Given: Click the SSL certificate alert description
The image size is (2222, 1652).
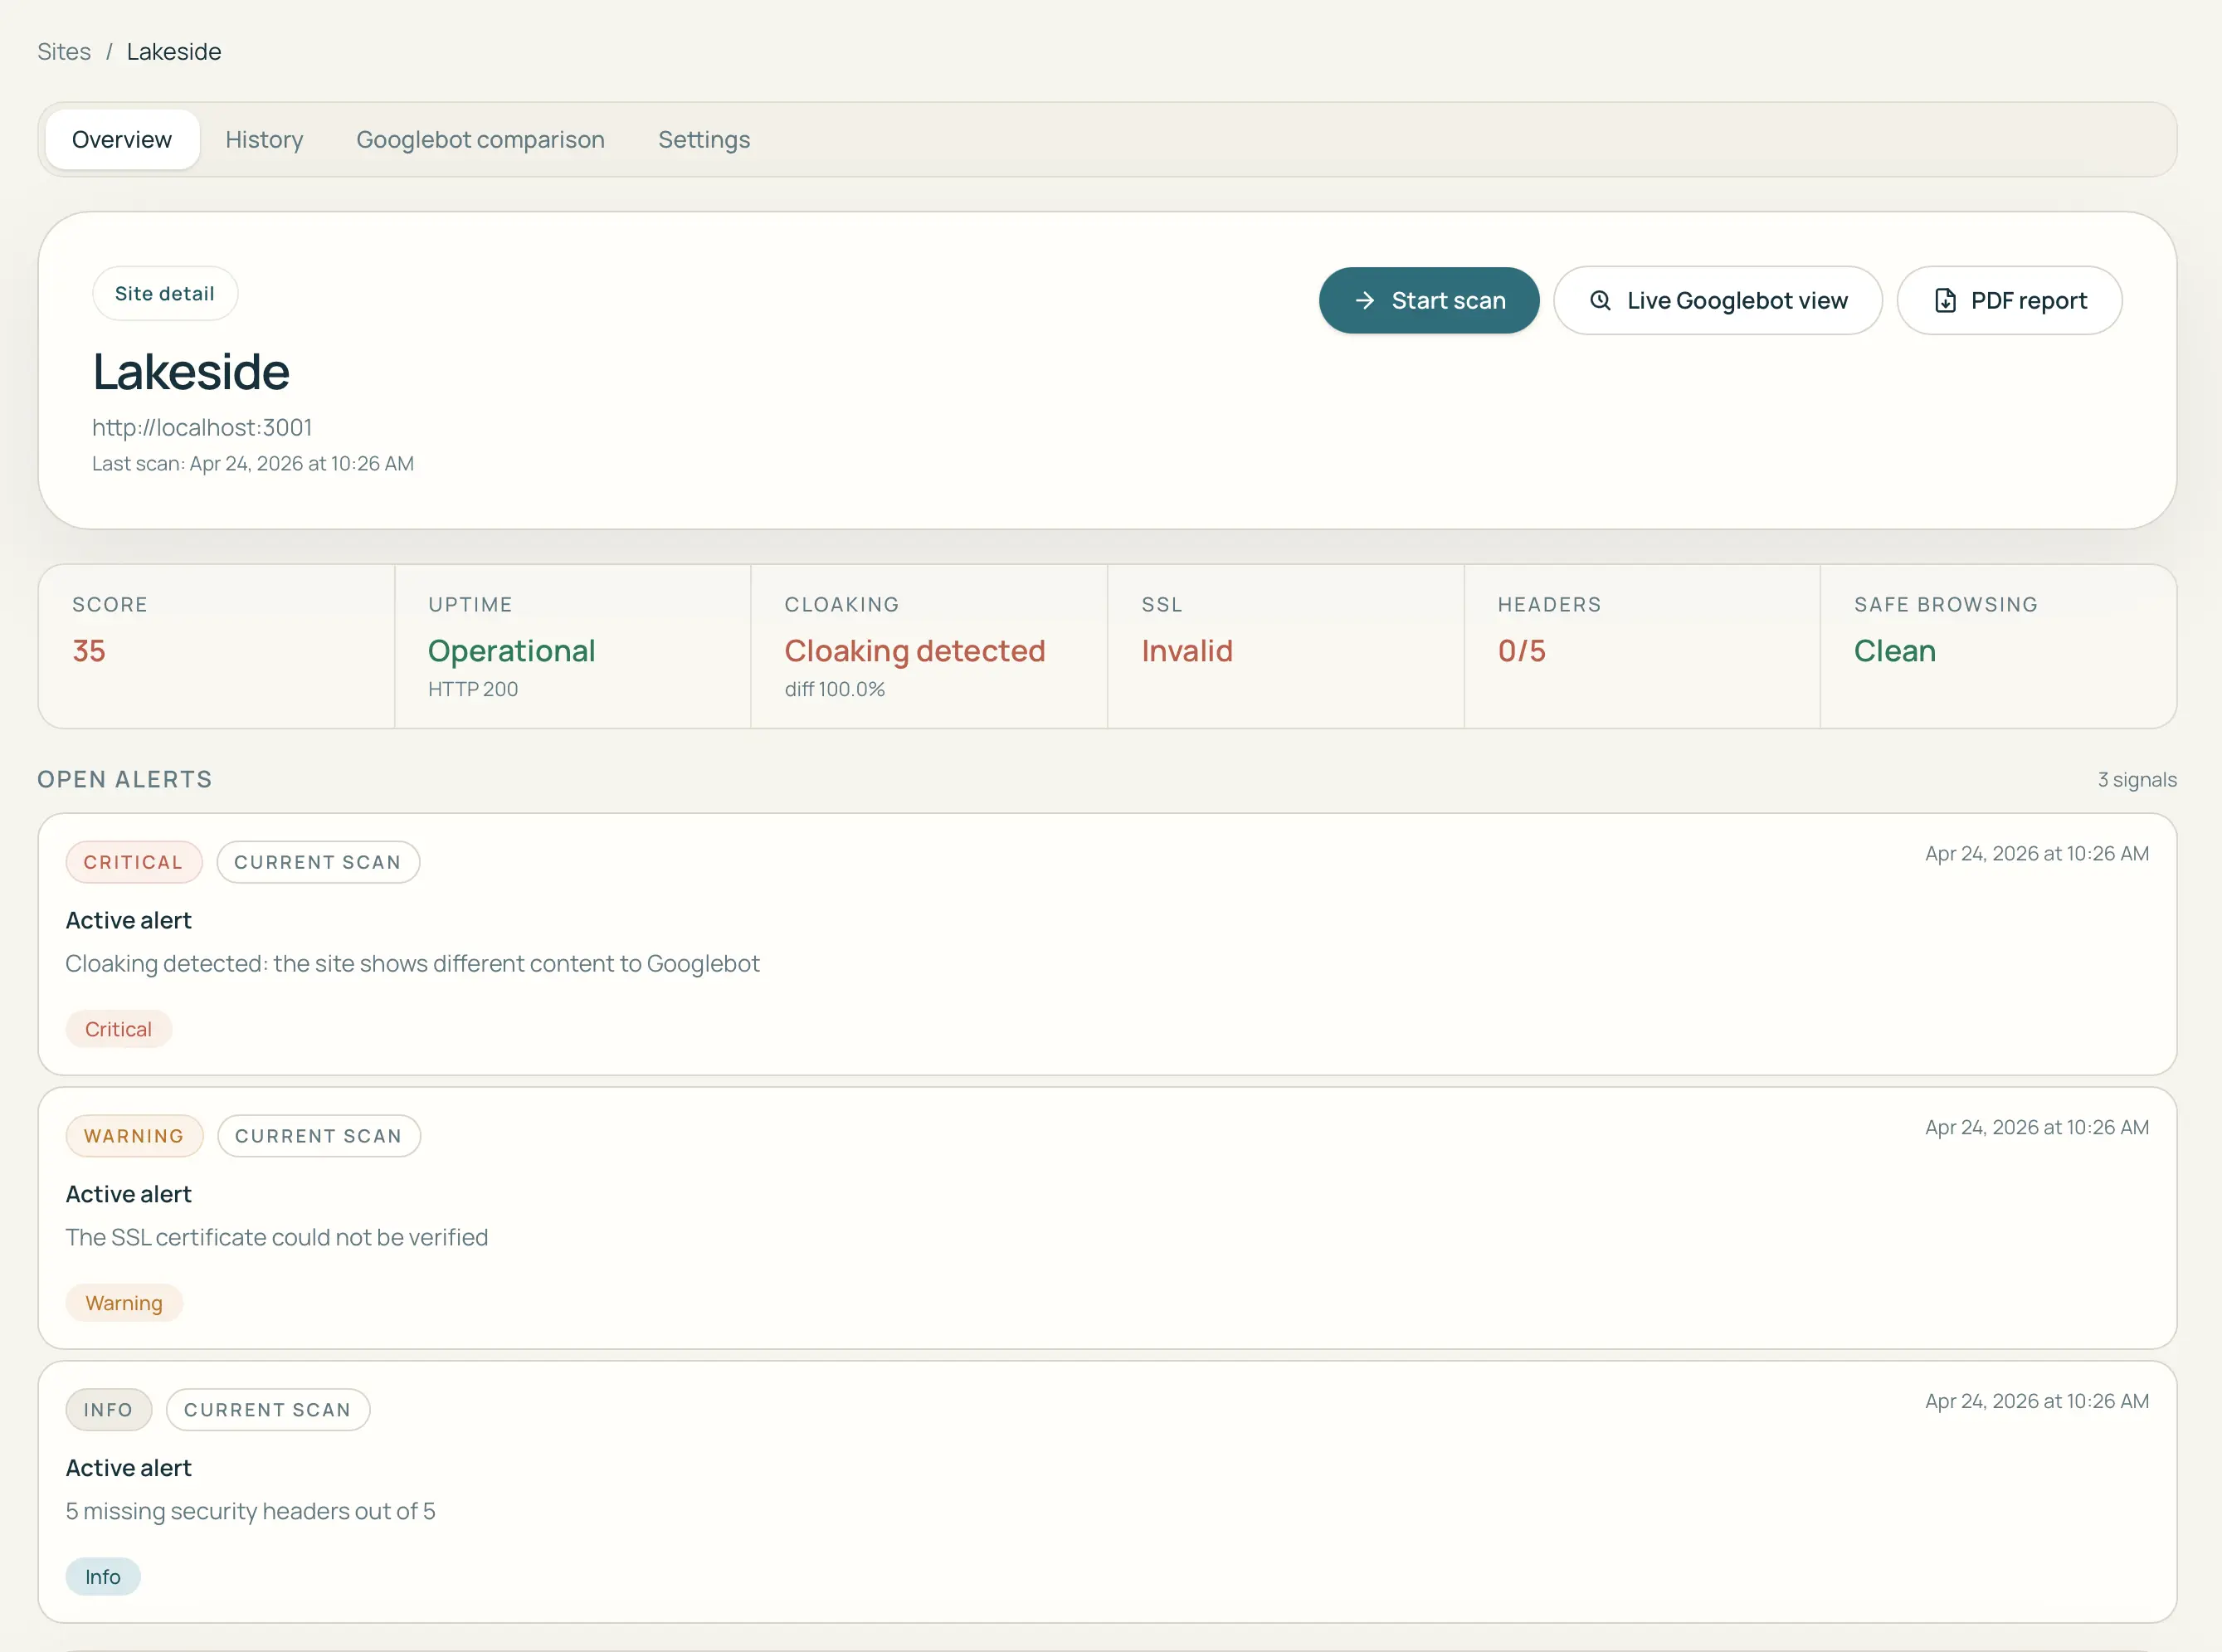Looking at the screenshot, I should coord(277,1237).
